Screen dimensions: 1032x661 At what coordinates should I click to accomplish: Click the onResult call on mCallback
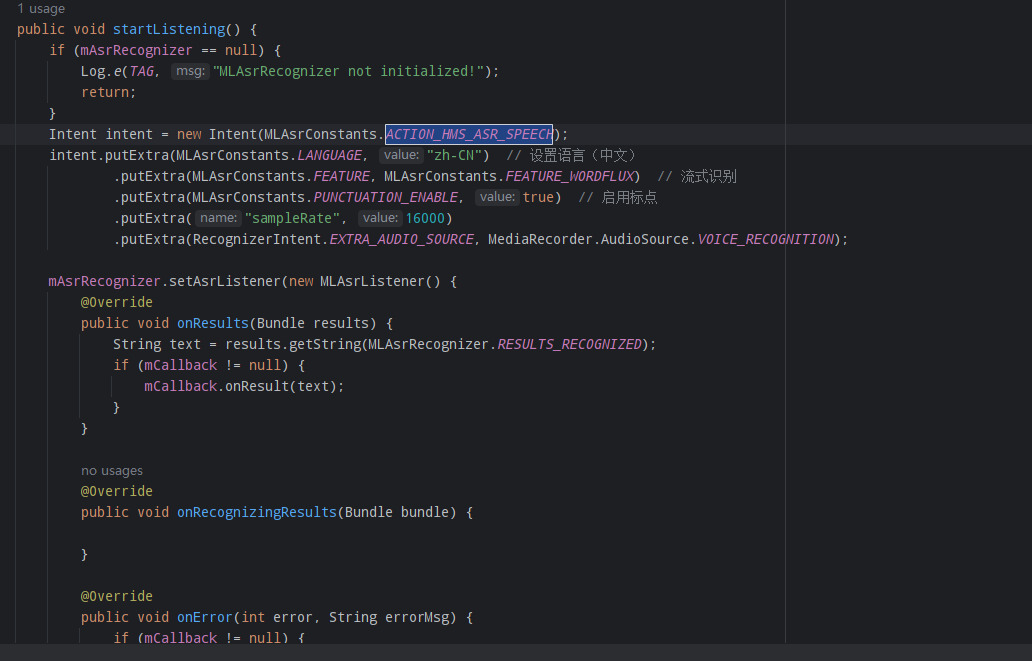click(x=257, y=386)
